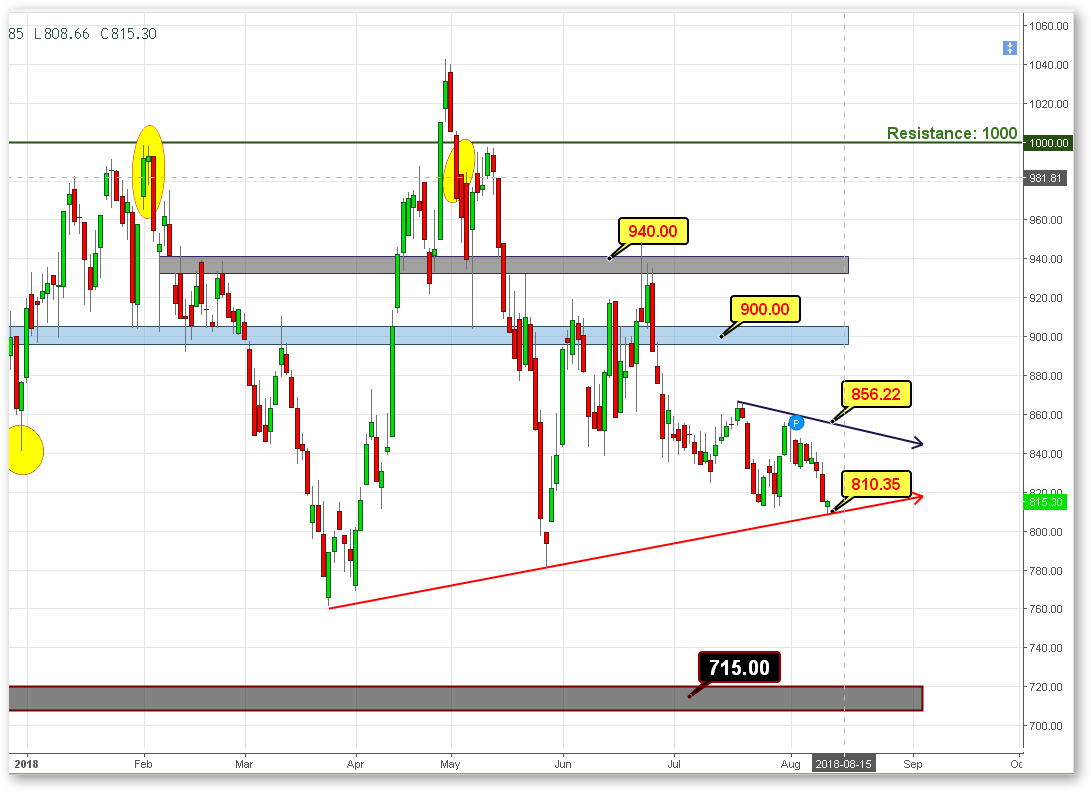The image size is (1091, 792).
Task: Click the blue P marker on chart
Action: (x=796, y=422)
